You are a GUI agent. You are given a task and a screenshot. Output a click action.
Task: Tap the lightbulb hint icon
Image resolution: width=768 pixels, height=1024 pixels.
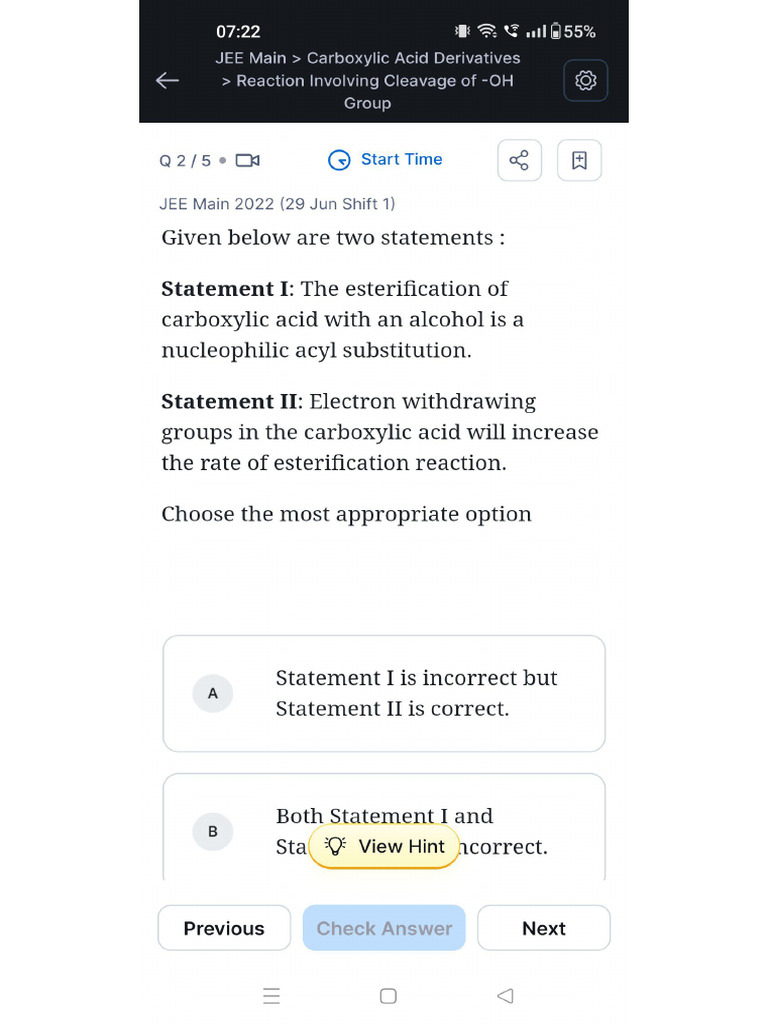click(336, 846)
